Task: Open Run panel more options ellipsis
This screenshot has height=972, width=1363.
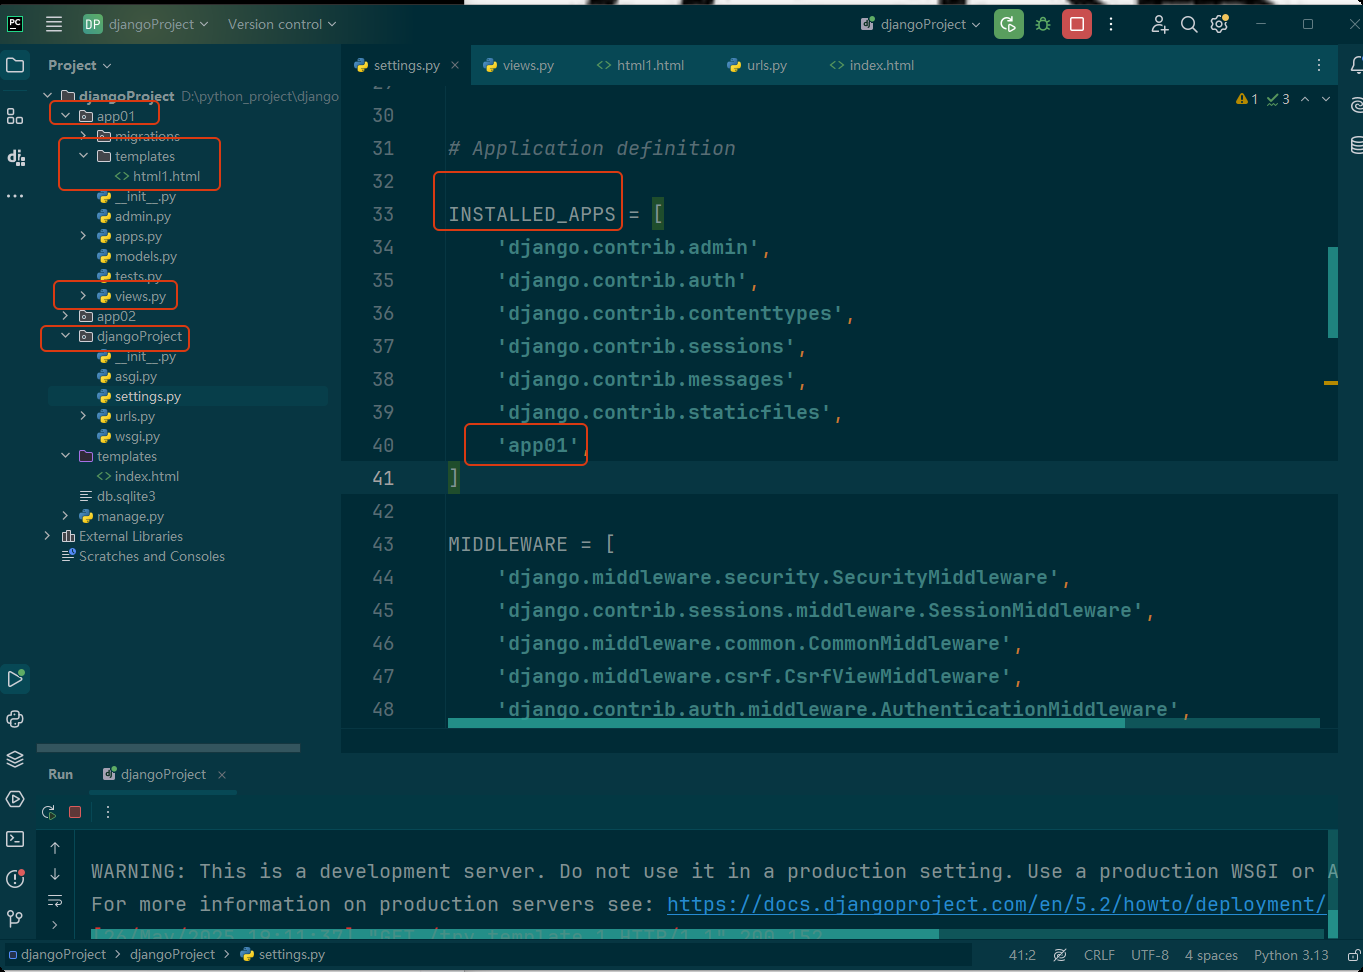Action: click(x=108, y=812)
